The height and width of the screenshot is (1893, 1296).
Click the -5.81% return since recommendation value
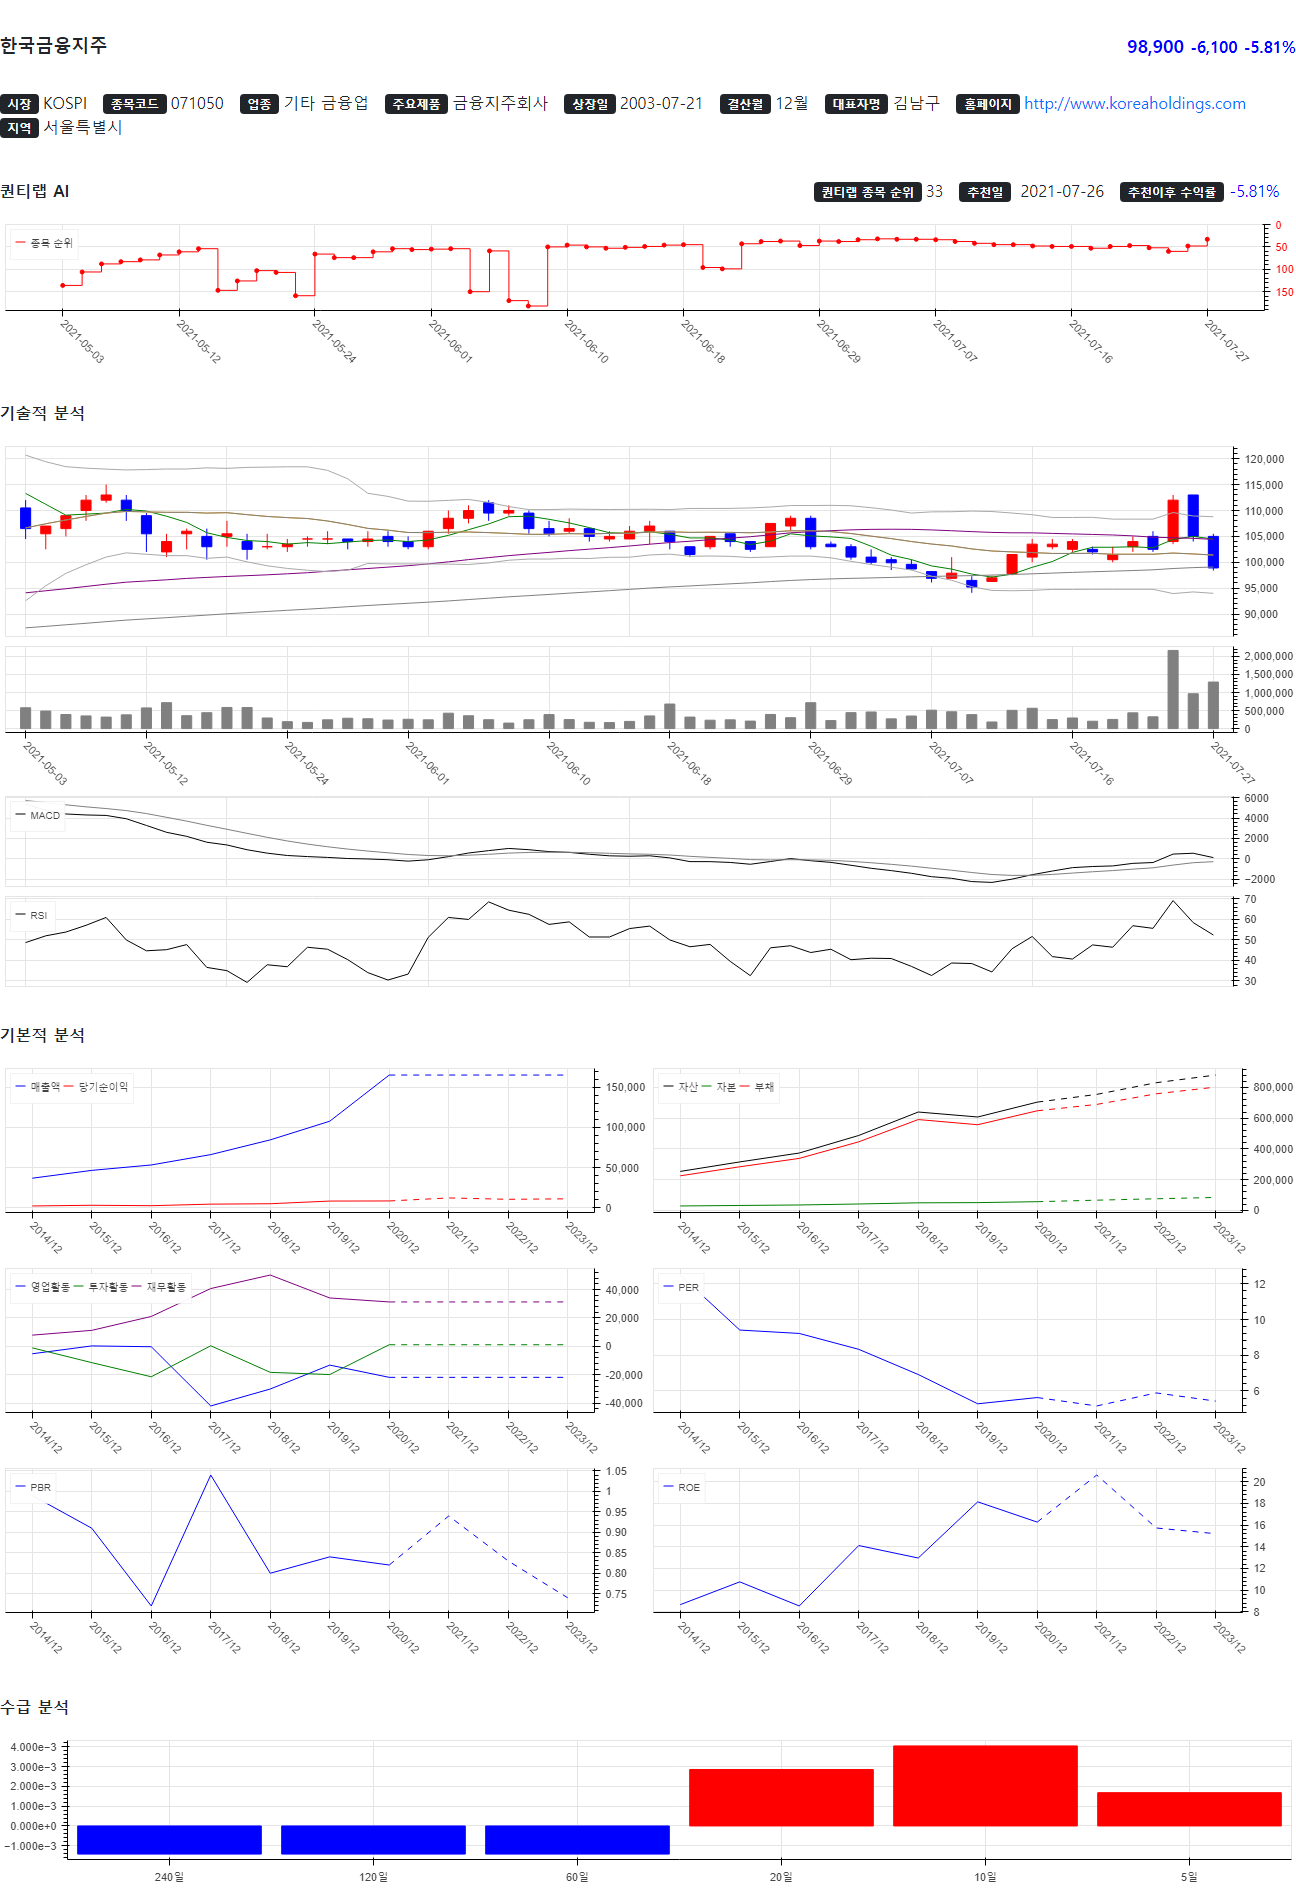click(1254, 191)
